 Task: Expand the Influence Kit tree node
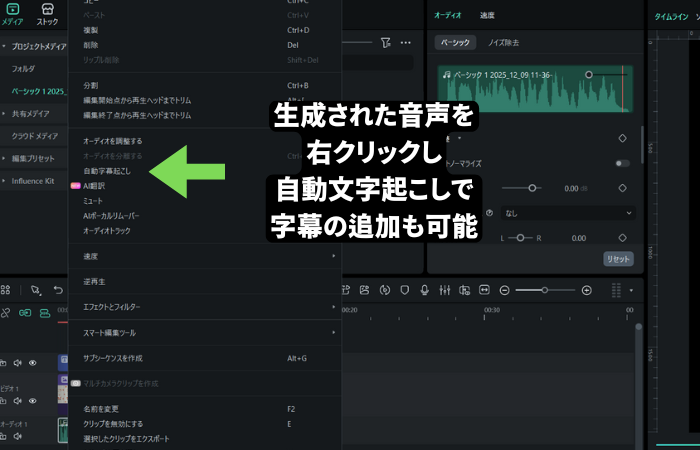point(4,181)
